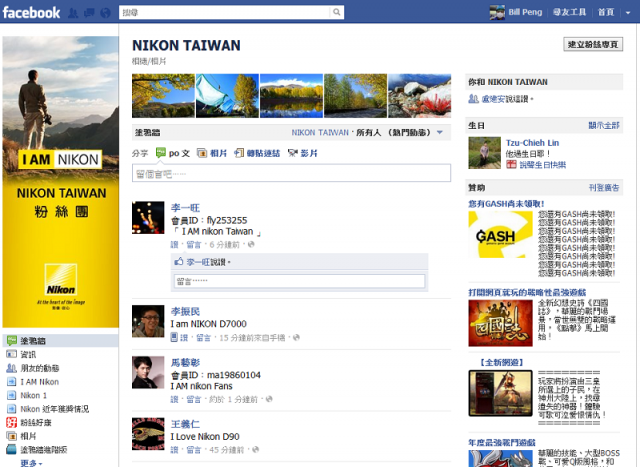Screen dimensions: 640x467
Task: Select the video share option
Action: click(x=302, y=153)
